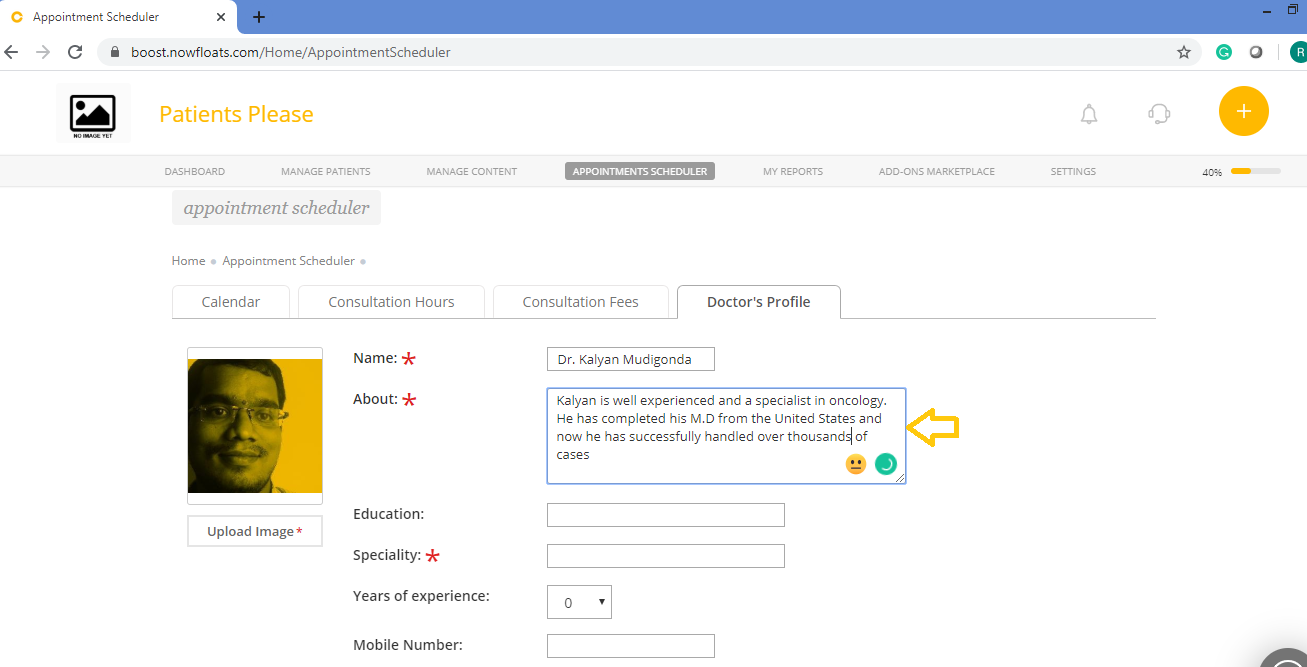Click the browser address bar URL
Screen dimensions: 1307x667
[x=291, y=52]
